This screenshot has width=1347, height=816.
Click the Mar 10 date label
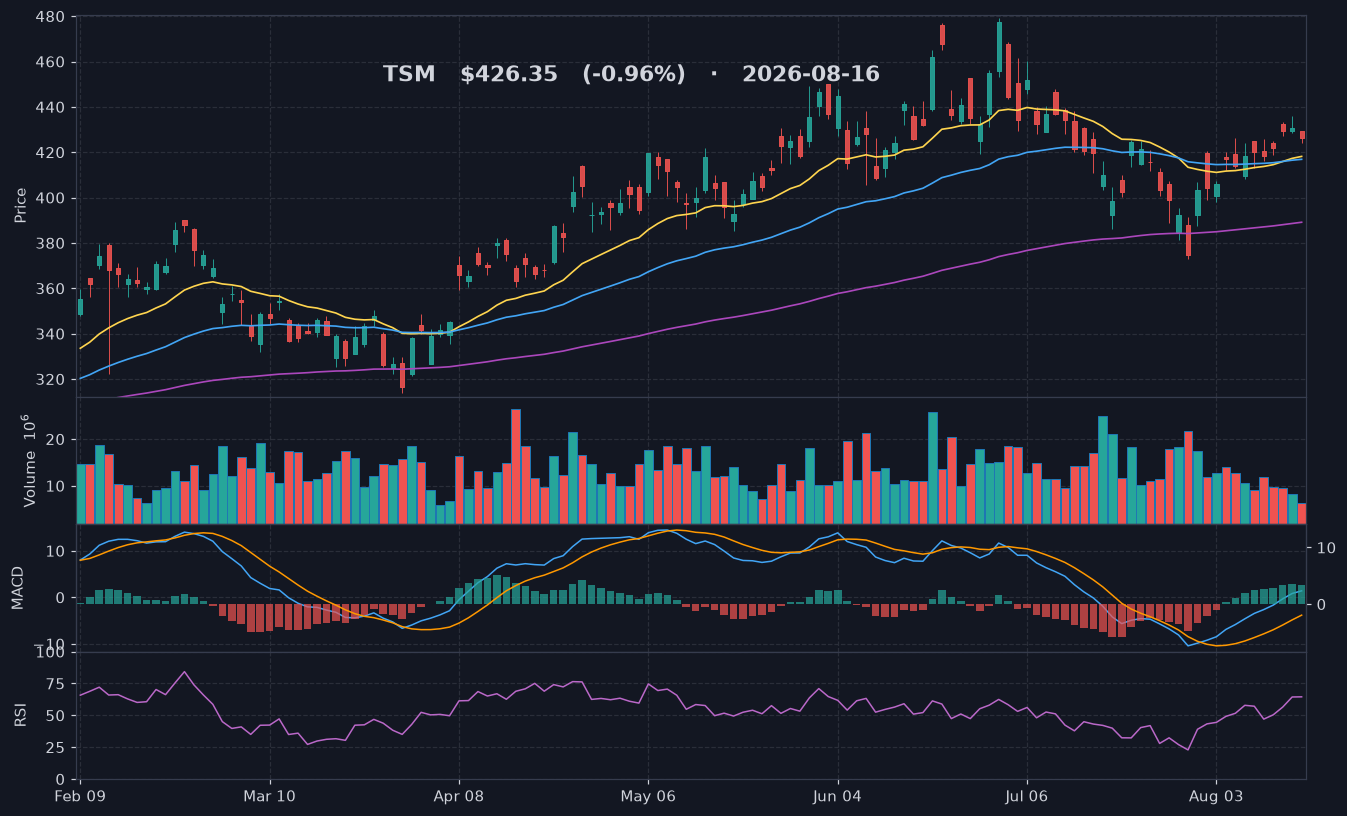(x=270, y=797)
